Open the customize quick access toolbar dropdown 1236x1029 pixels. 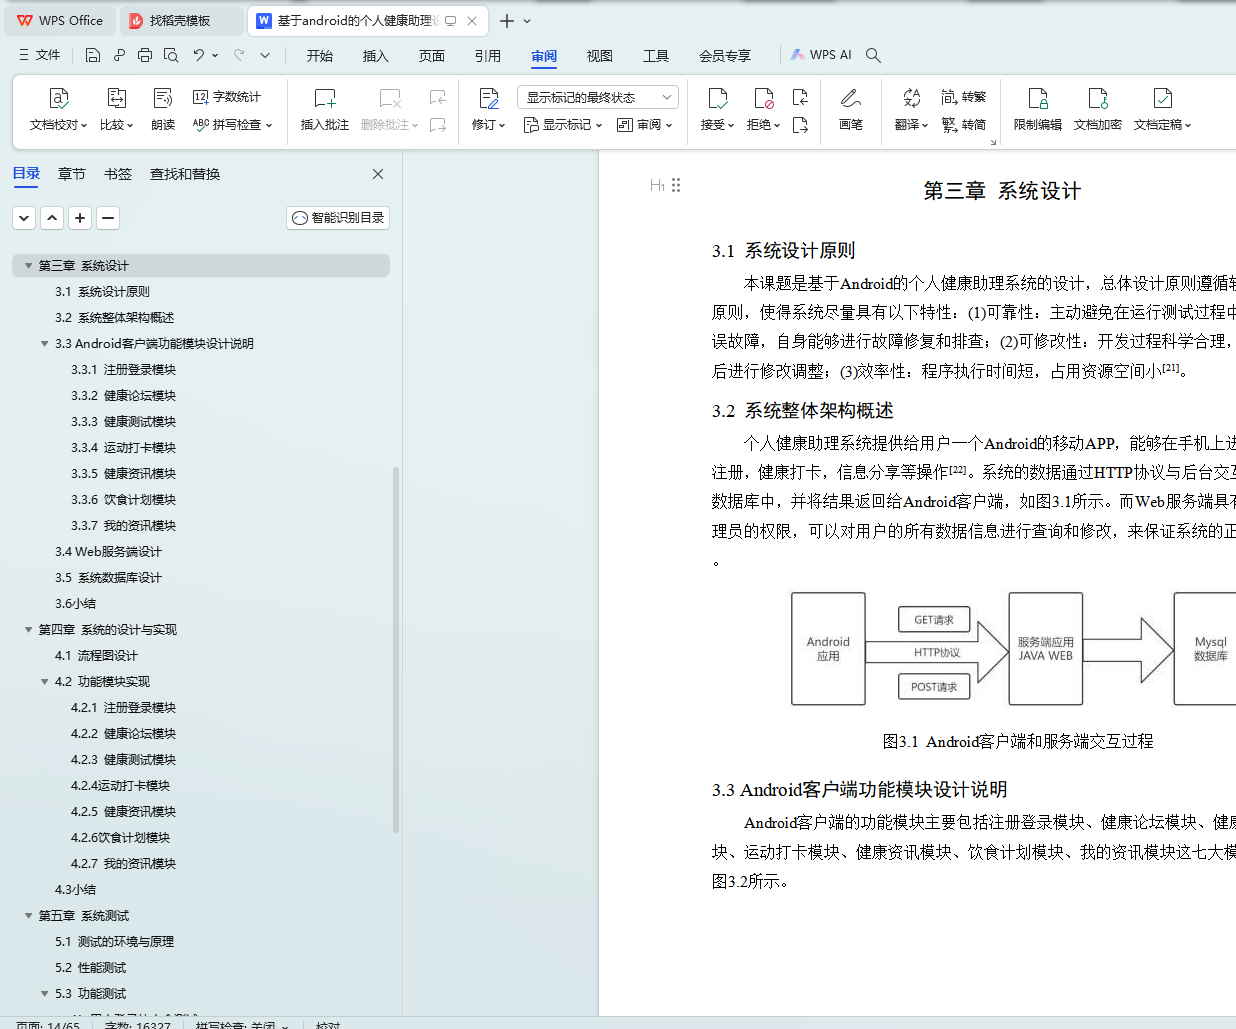pyautogui.click(x=265, y=55)
